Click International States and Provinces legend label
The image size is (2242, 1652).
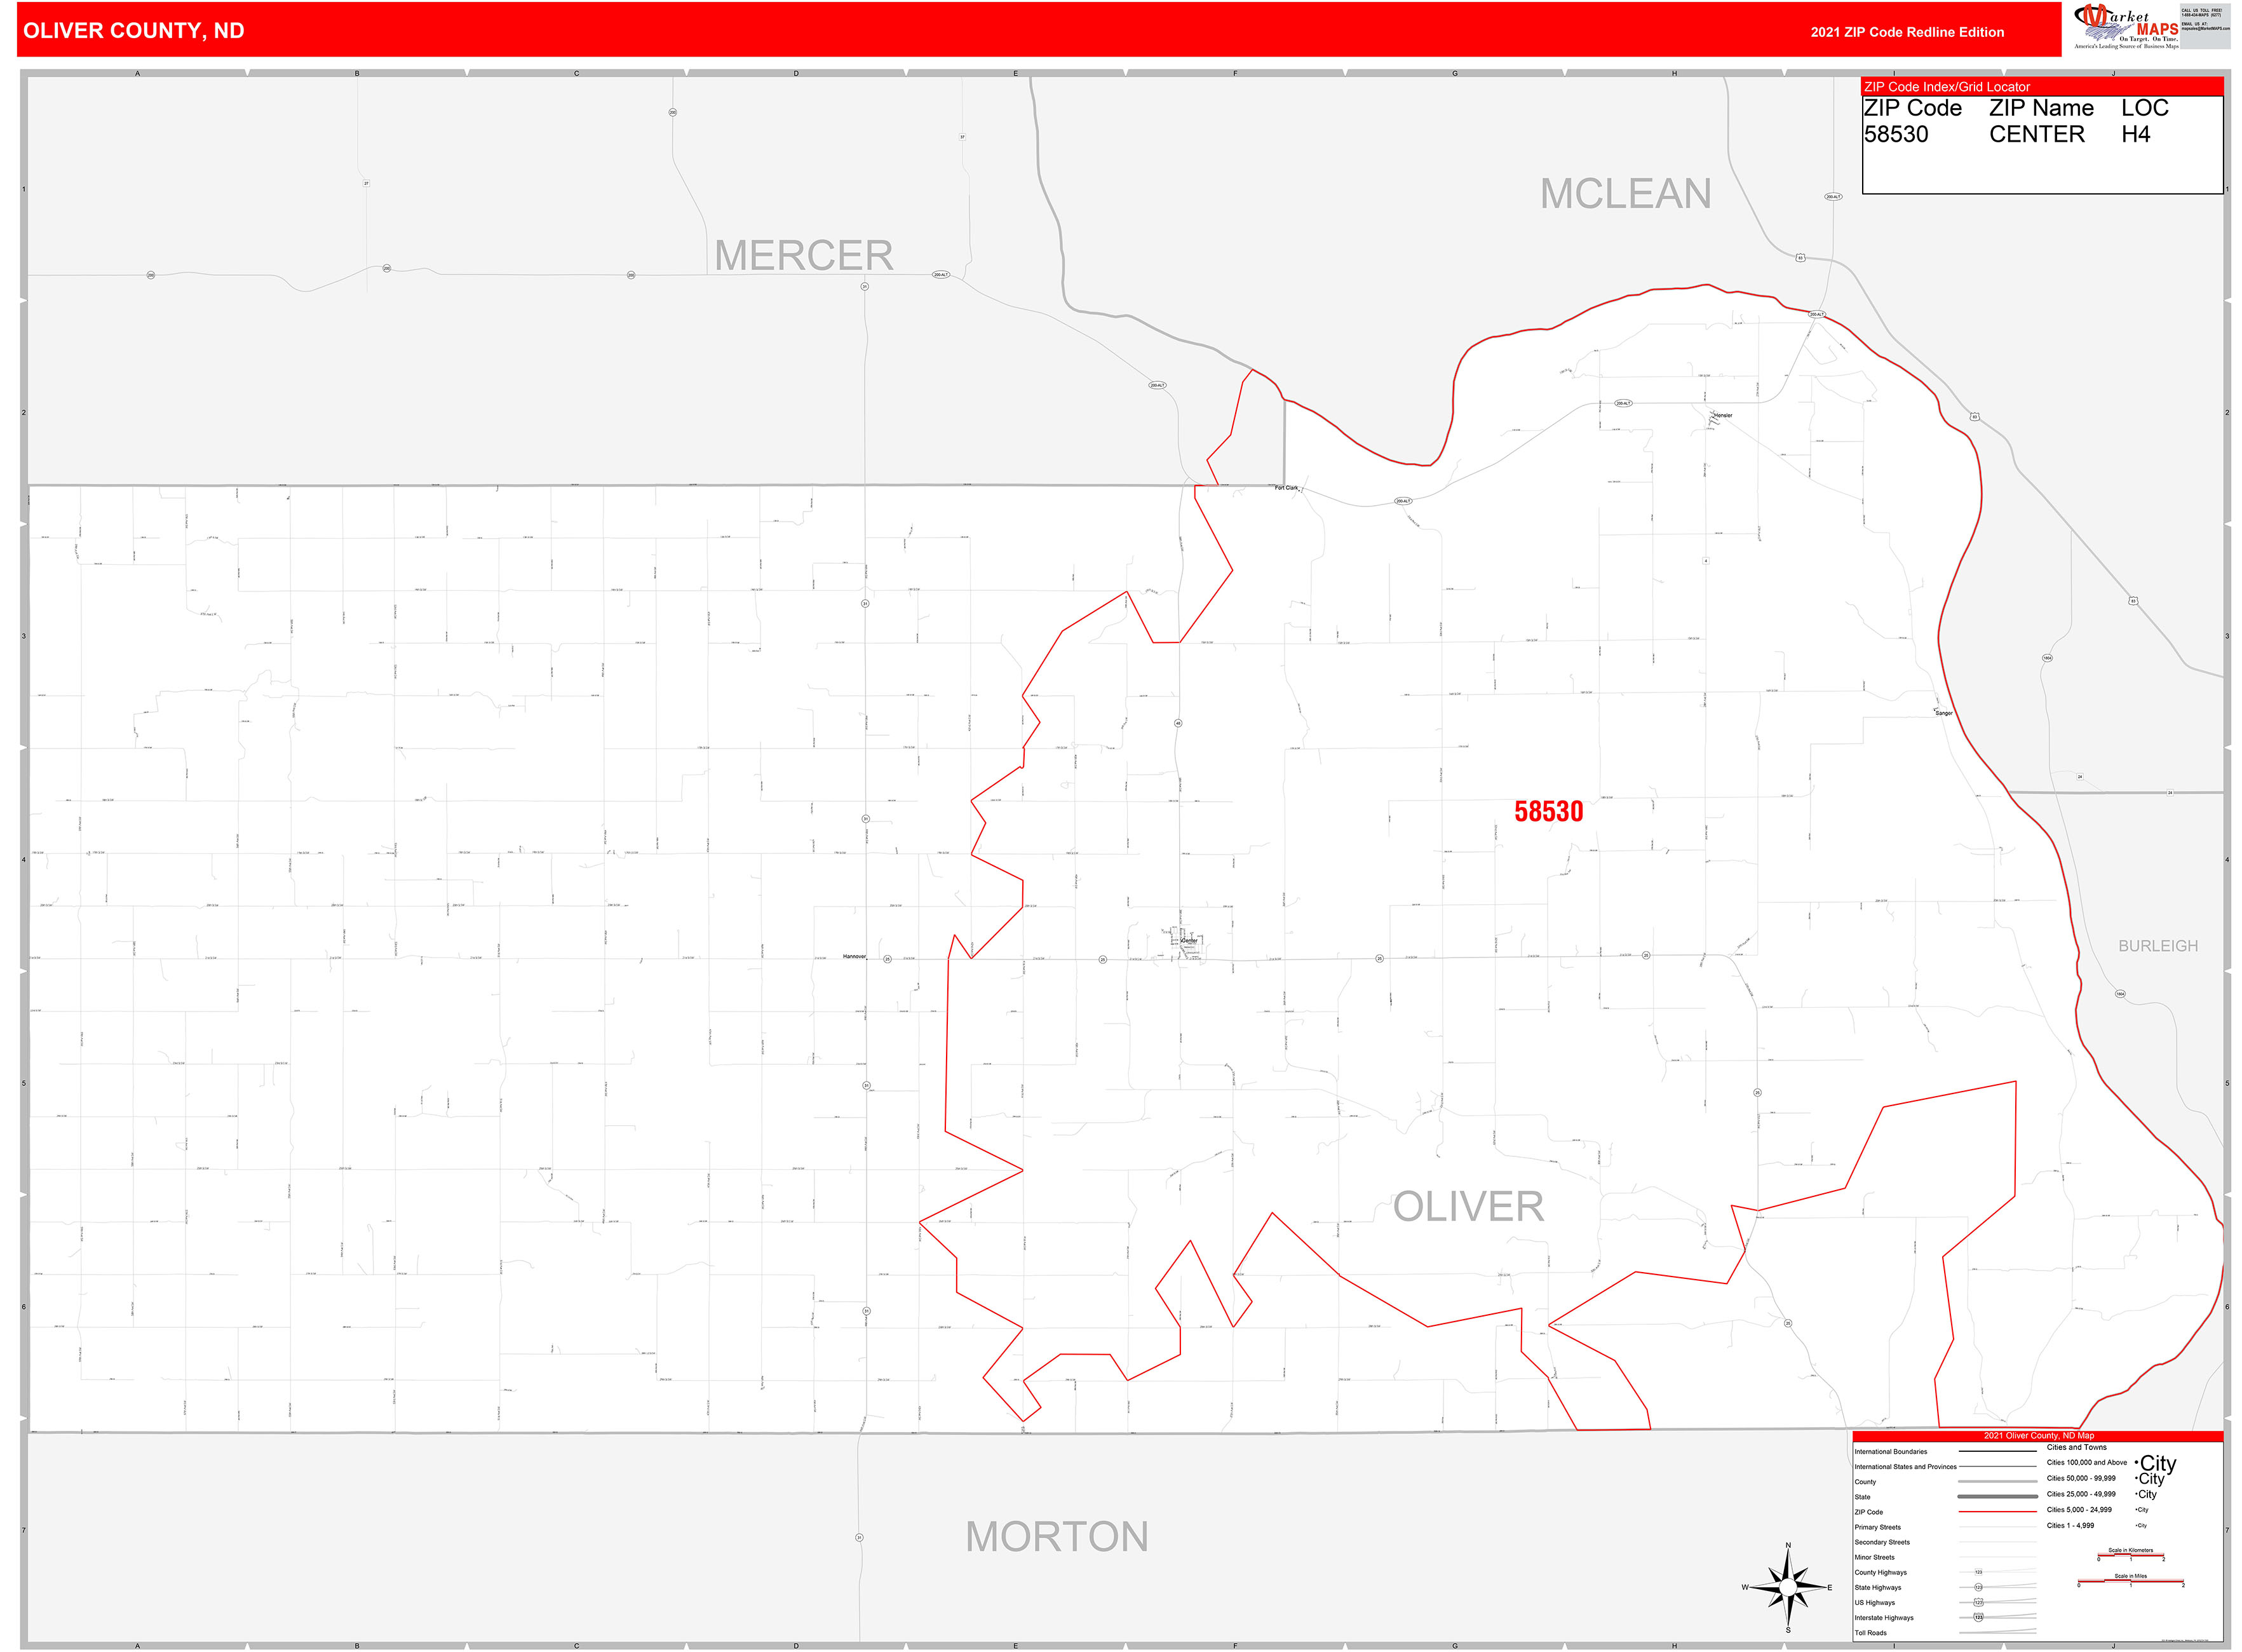[1905, 1467]
